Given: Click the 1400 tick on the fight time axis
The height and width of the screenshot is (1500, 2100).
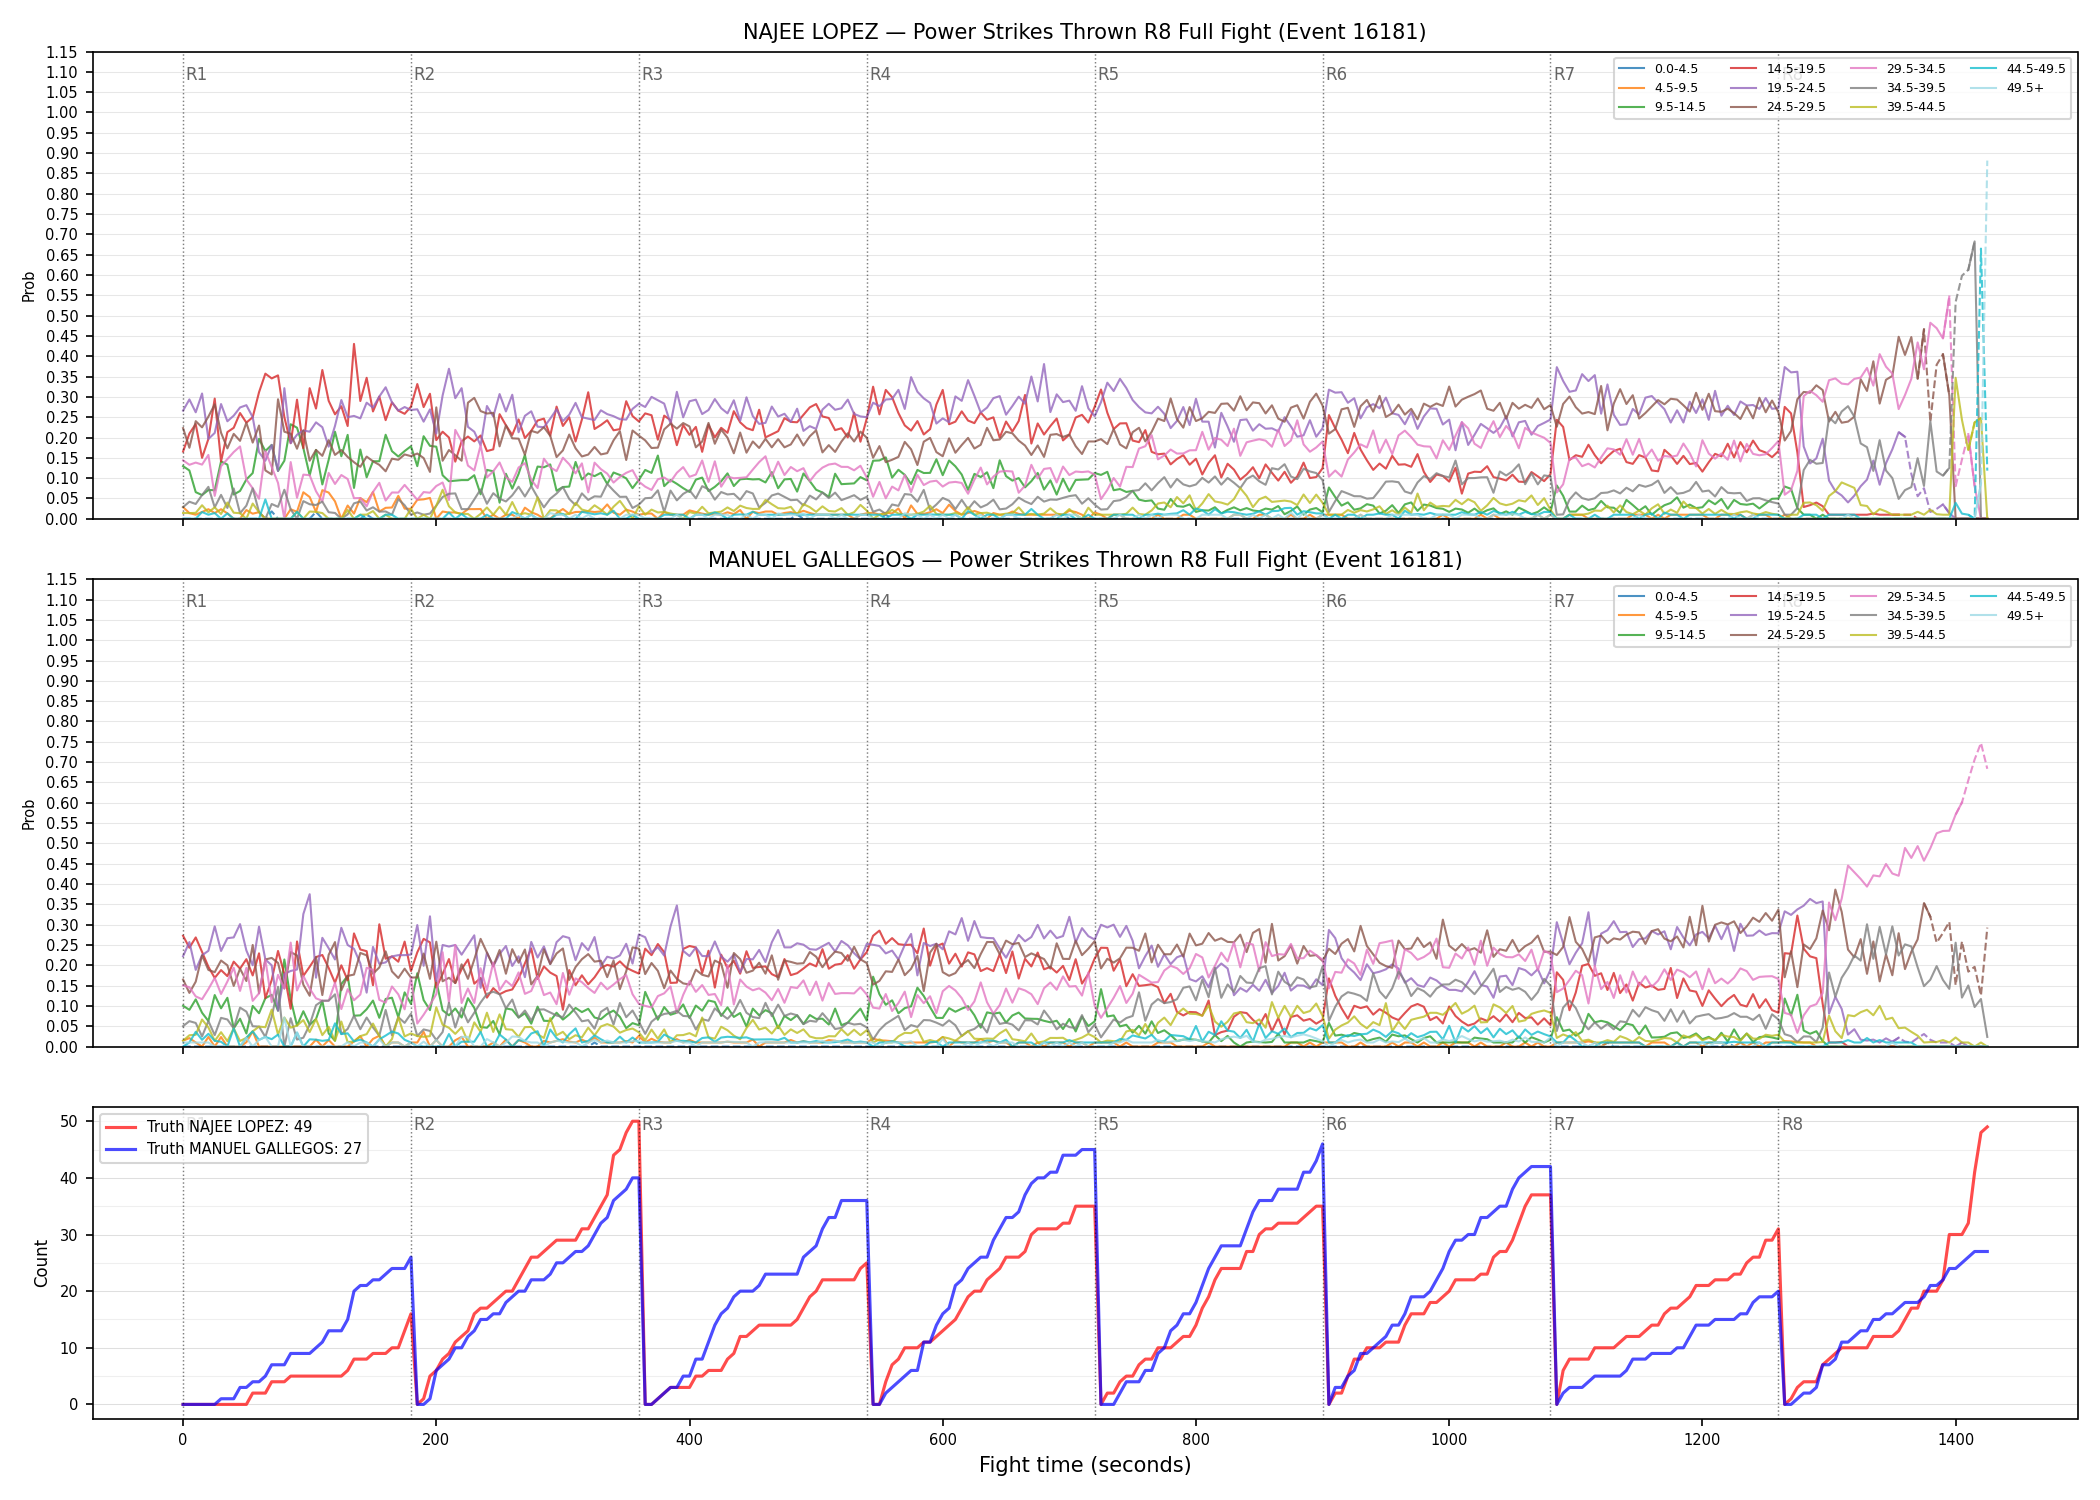Looking at the screenshot, I should [x=1956, y=1440].
